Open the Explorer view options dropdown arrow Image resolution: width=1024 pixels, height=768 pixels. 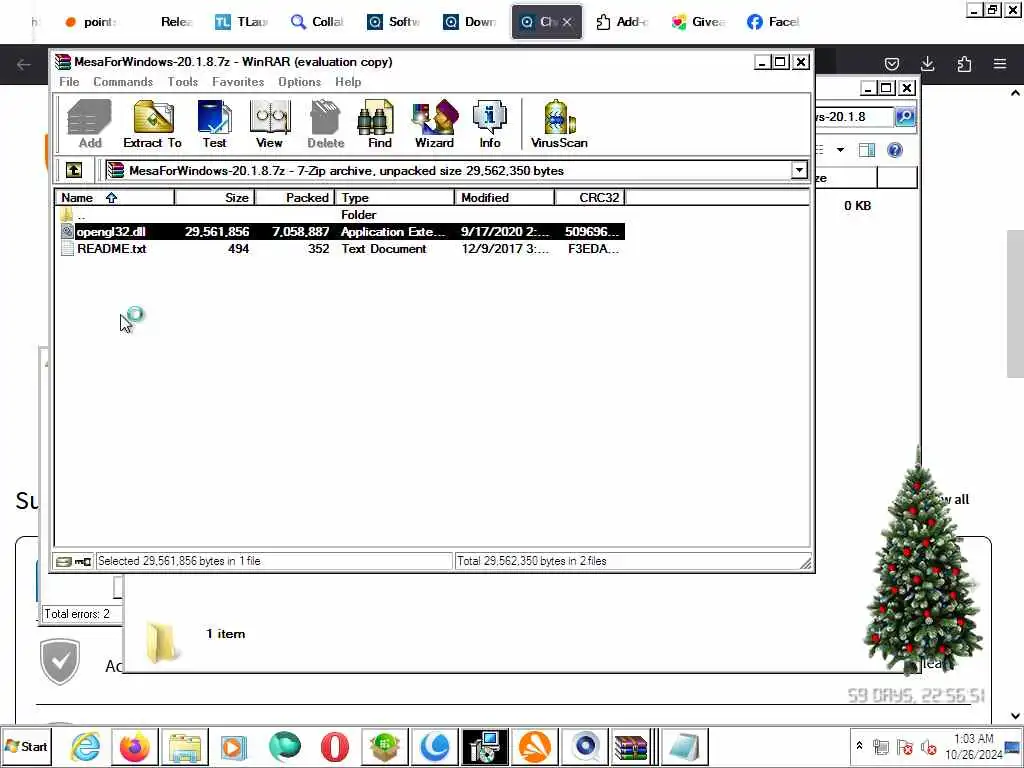tap(840, 150)
